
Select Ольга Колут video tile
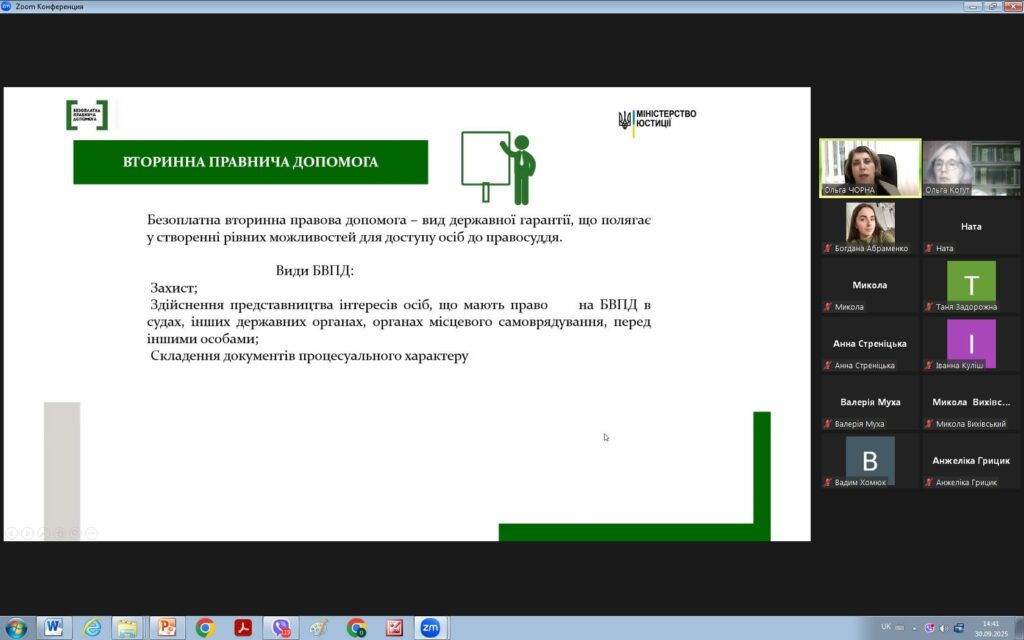coord(970,167)
